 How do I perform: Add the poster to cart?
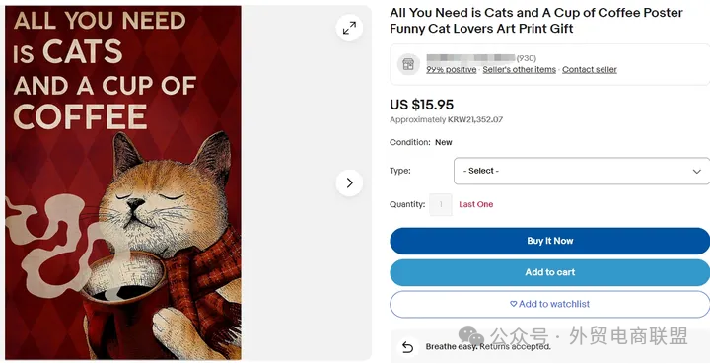pyautogui.click(x=550, y=272)
